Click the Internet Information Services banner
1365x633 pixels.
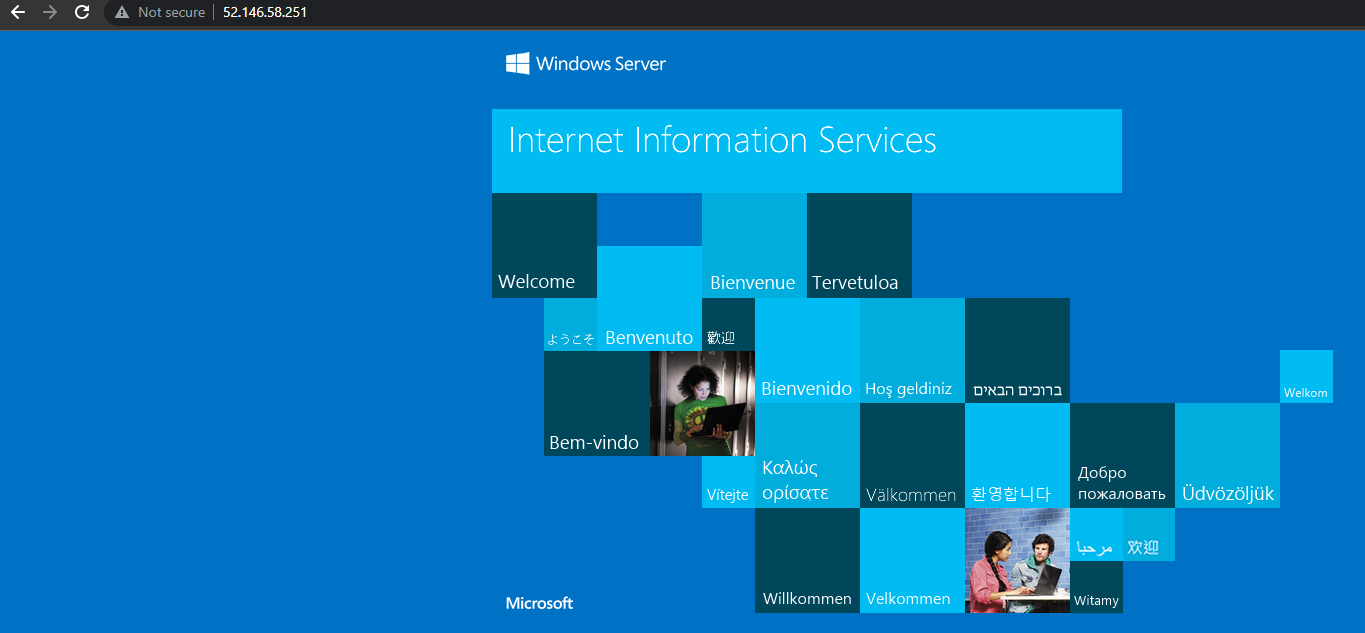(806, 150)
